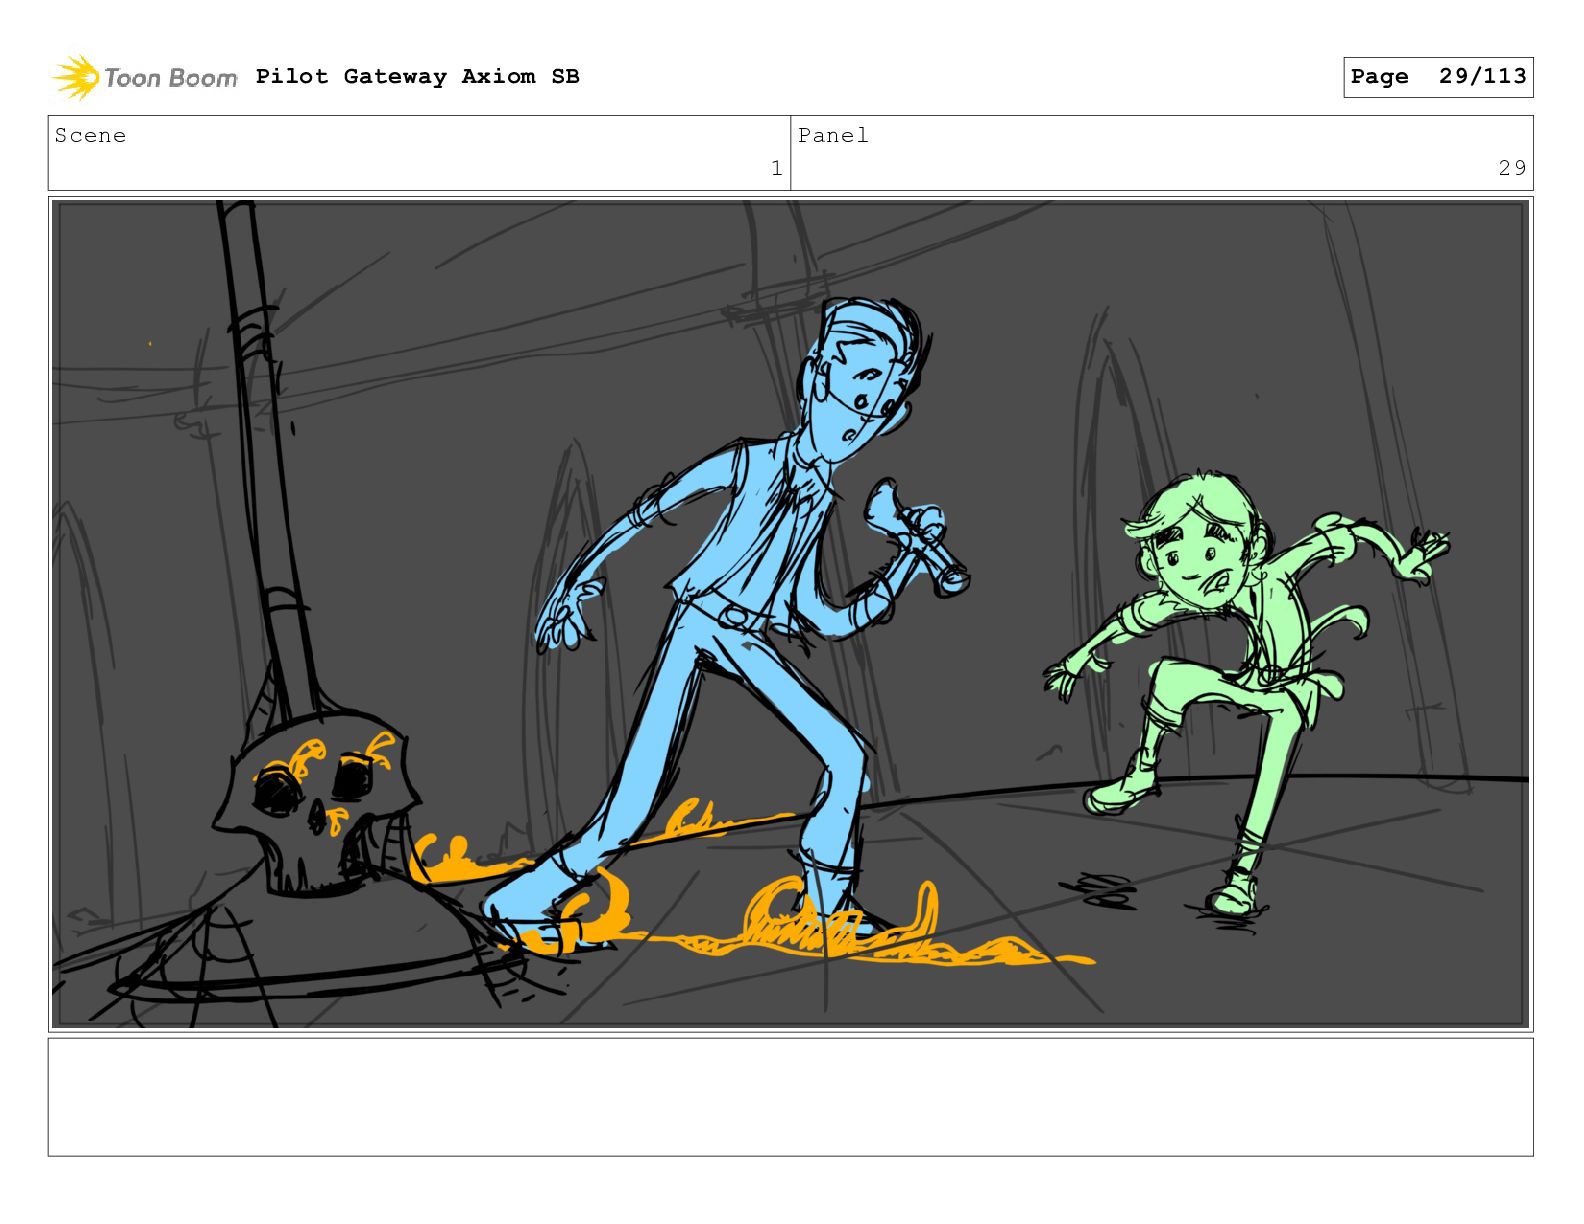This screenshot has width=1584, height=1224.
Task: Click the 'Page 29/113' box
Action: pos(1438,77)
